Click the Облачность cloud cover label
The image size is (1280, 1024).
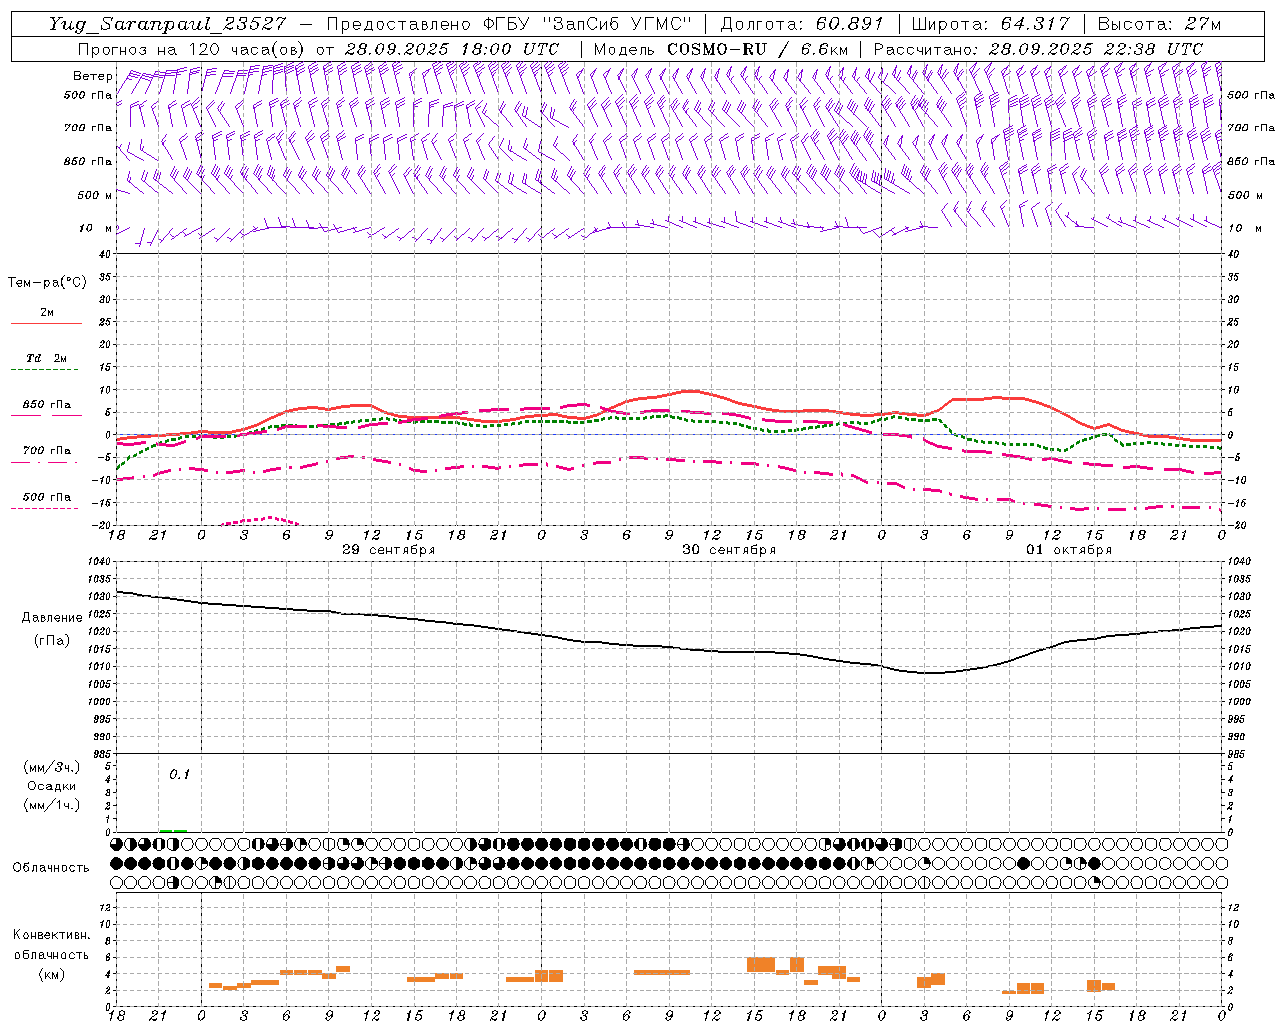click(51, 867)
